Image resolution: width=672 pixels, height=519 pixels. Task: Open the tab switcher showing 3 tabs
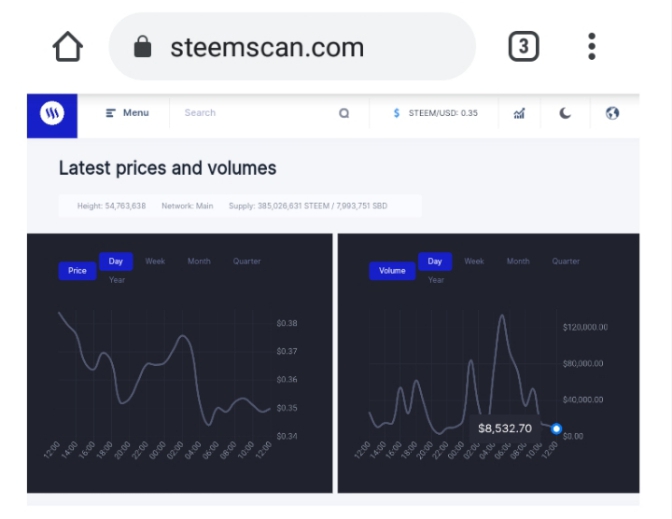tap(523, 46)
